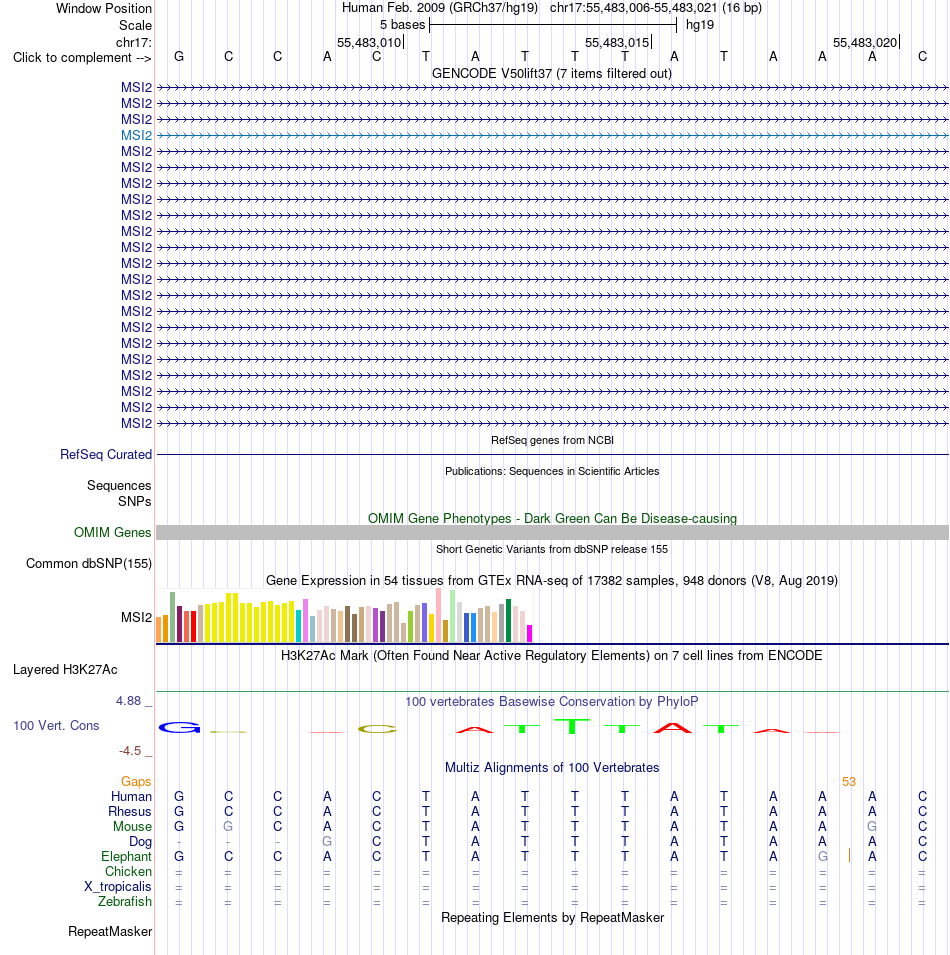This screenshot has width=950, height=955.
Task: Click the 'Click to complement -->' label
Action: [82, 57]
